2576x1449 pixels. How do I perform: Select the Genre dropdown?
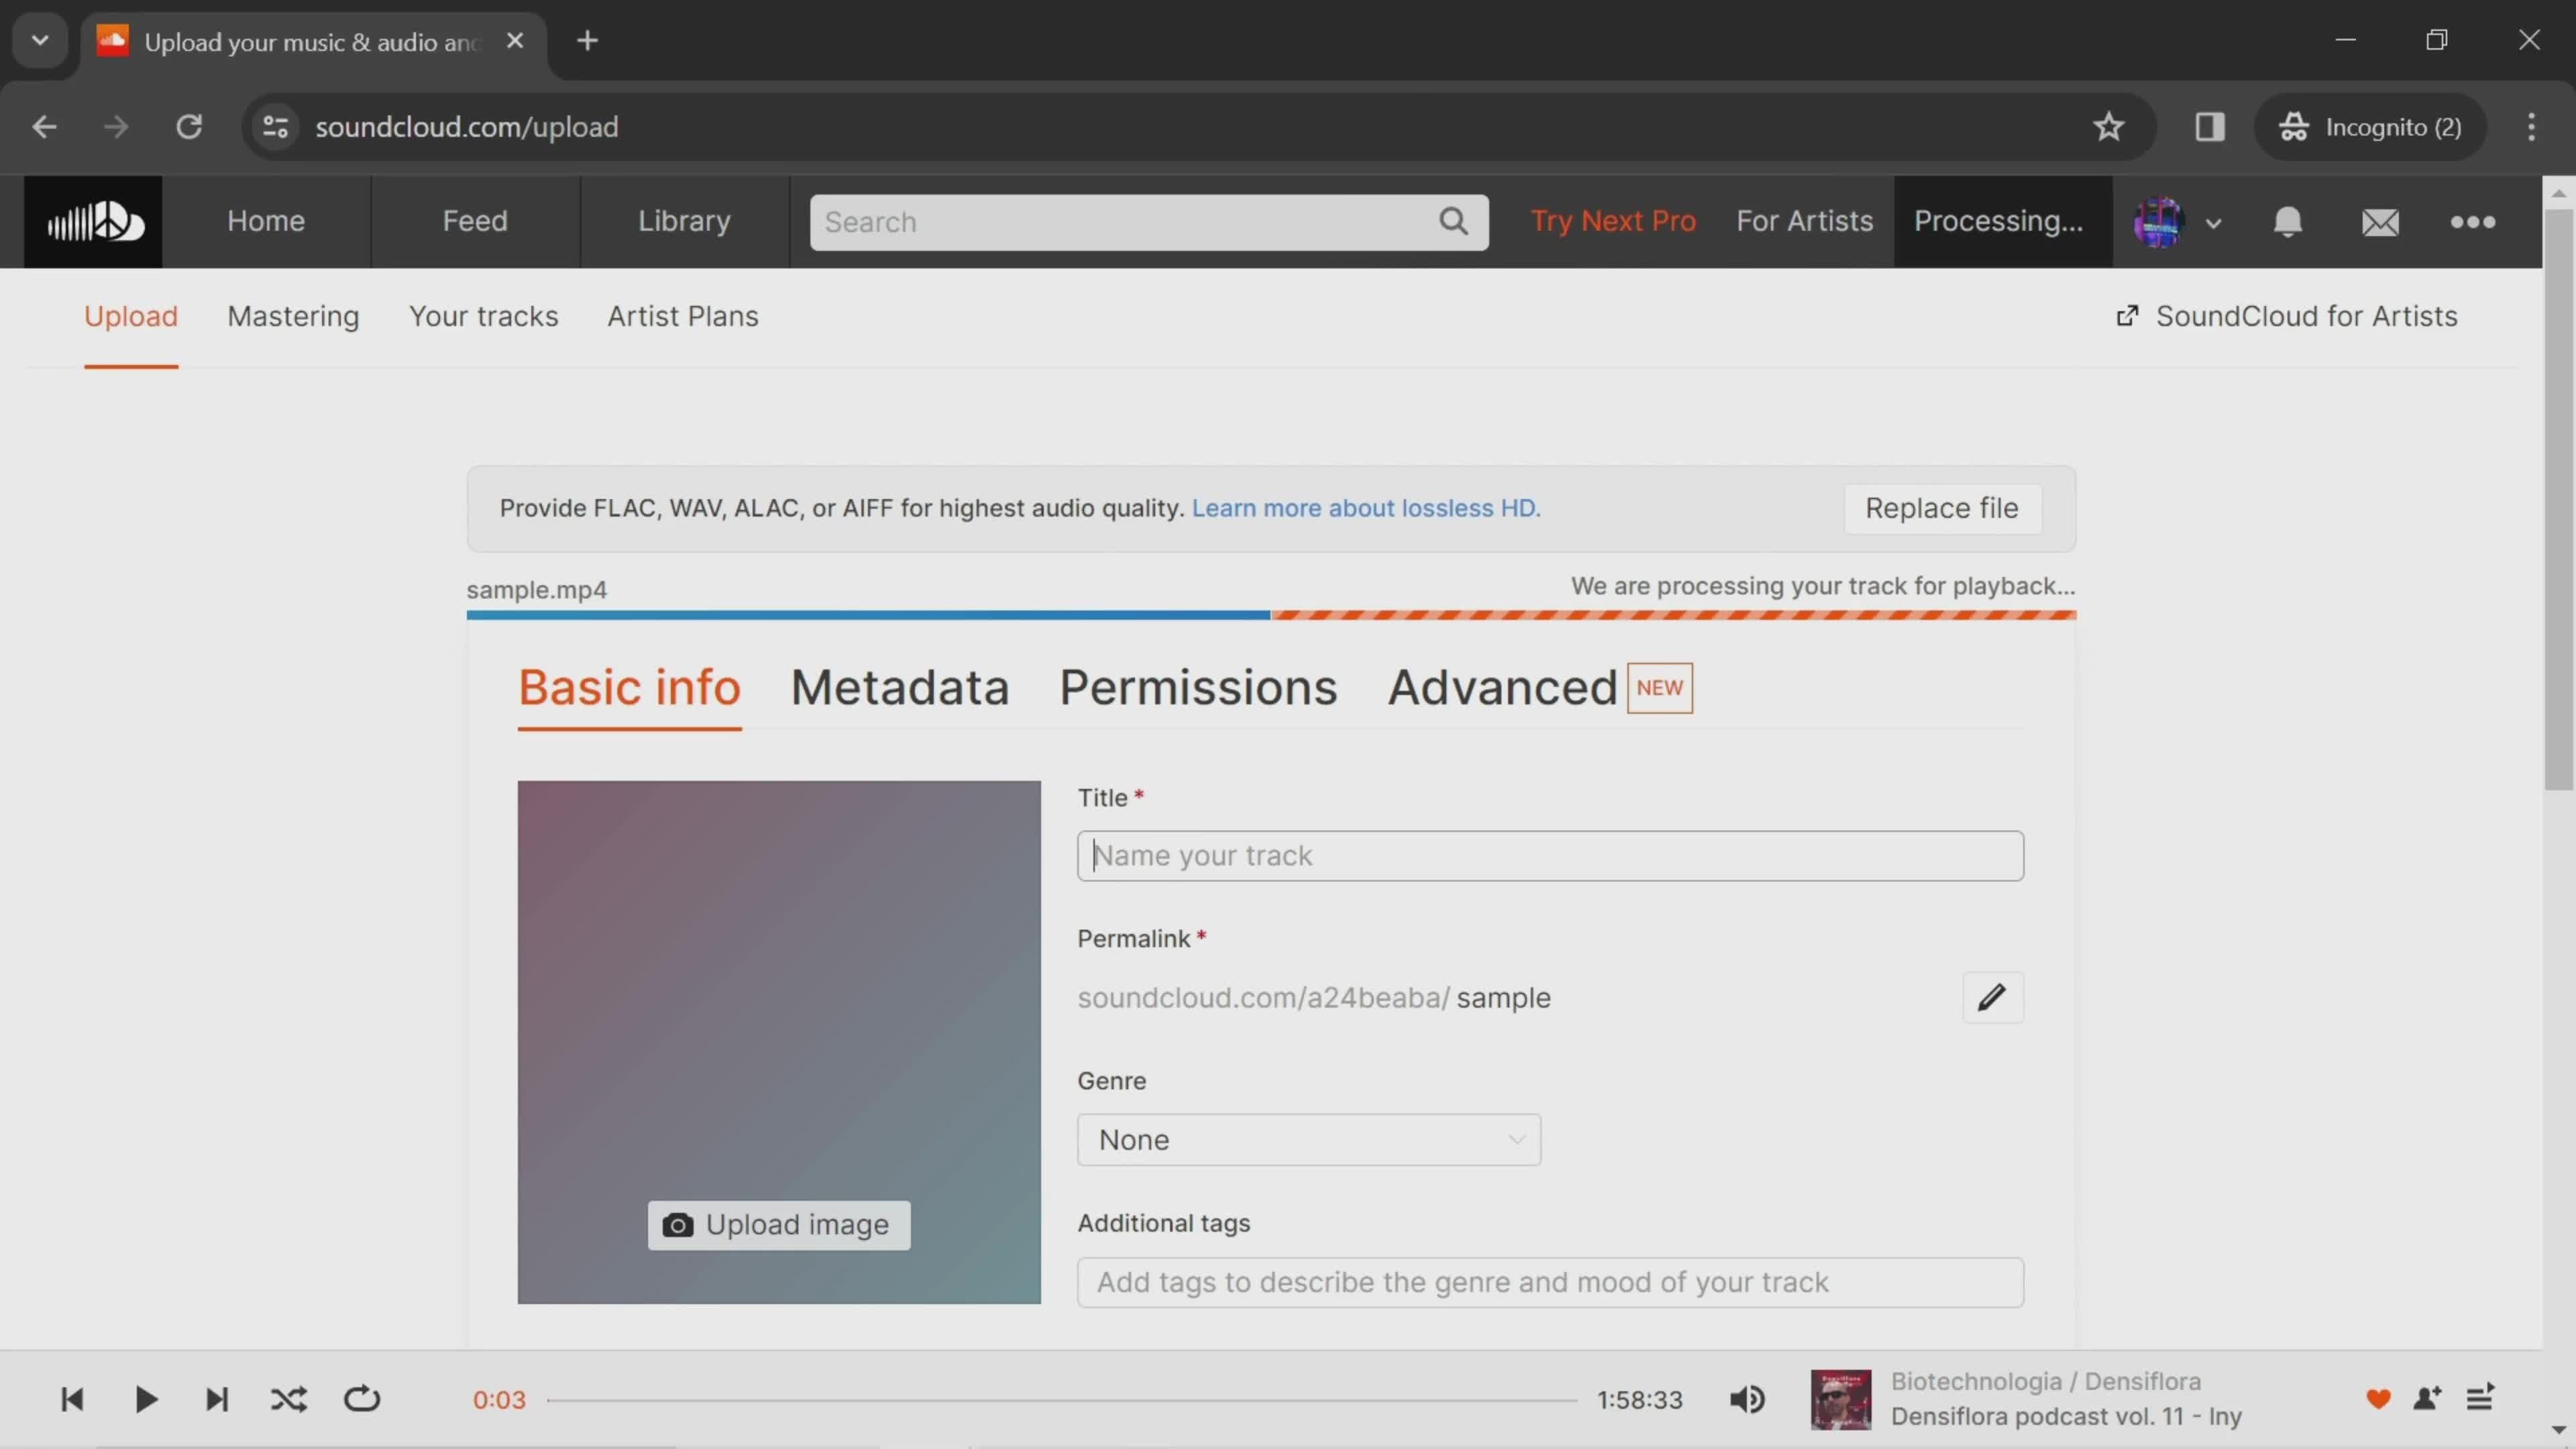1309,1139
